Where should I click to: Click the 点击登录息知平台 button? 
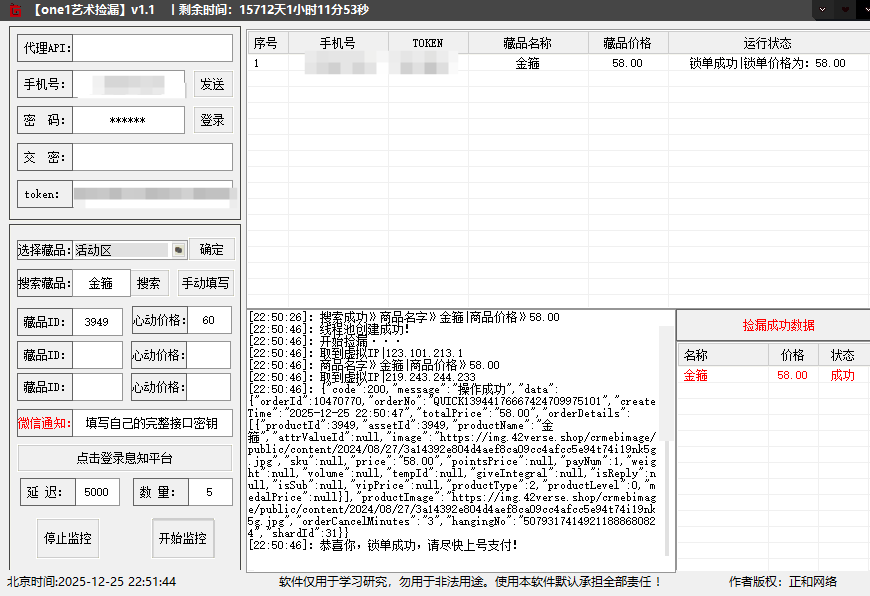coord(125,458)
